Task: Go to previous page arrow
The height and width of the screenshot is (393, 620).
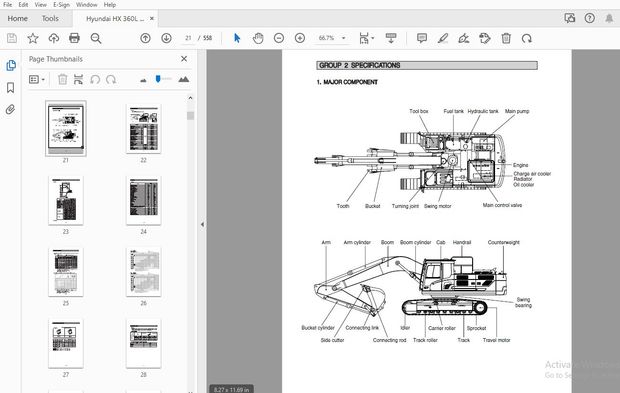Action: 146,38
